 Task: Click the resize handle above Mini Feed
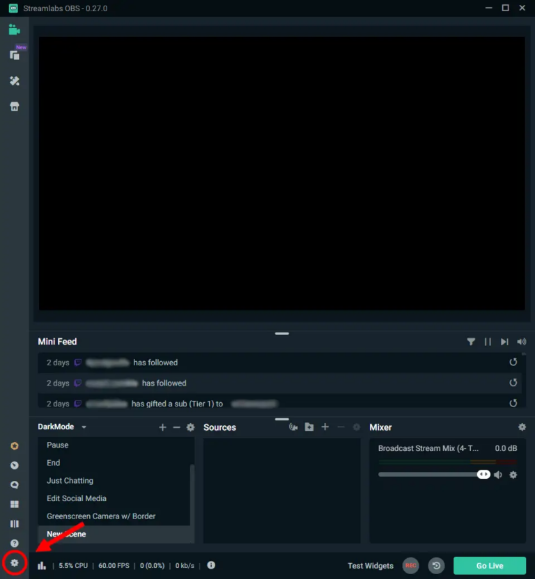tap(282, 334)
